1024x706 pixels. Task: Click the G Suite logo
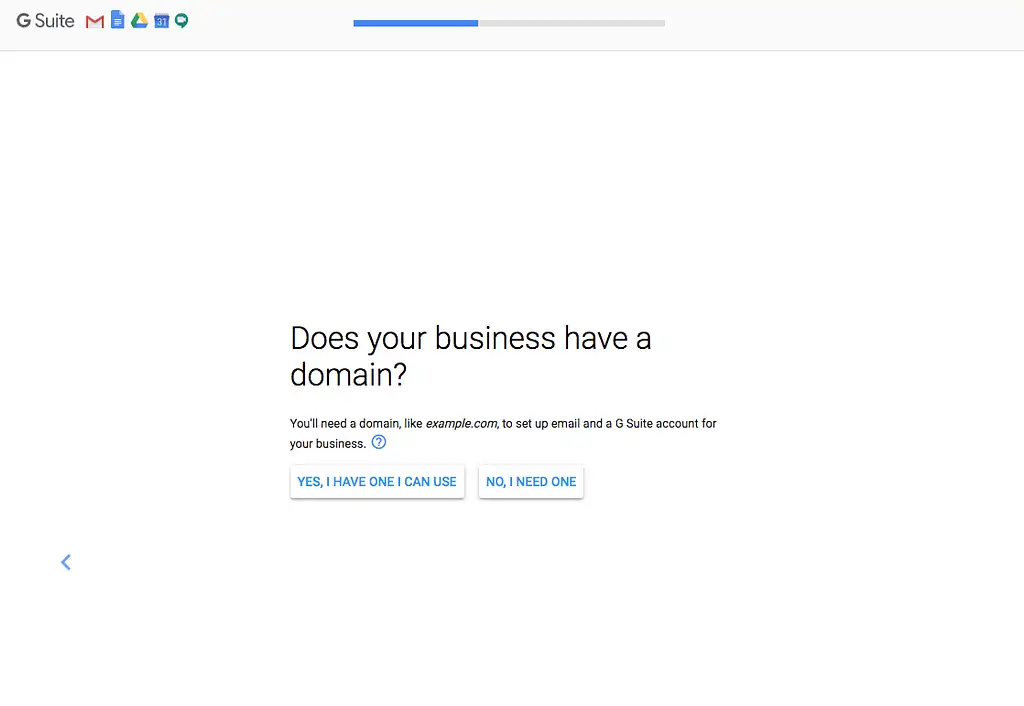(x=45, y=21)
